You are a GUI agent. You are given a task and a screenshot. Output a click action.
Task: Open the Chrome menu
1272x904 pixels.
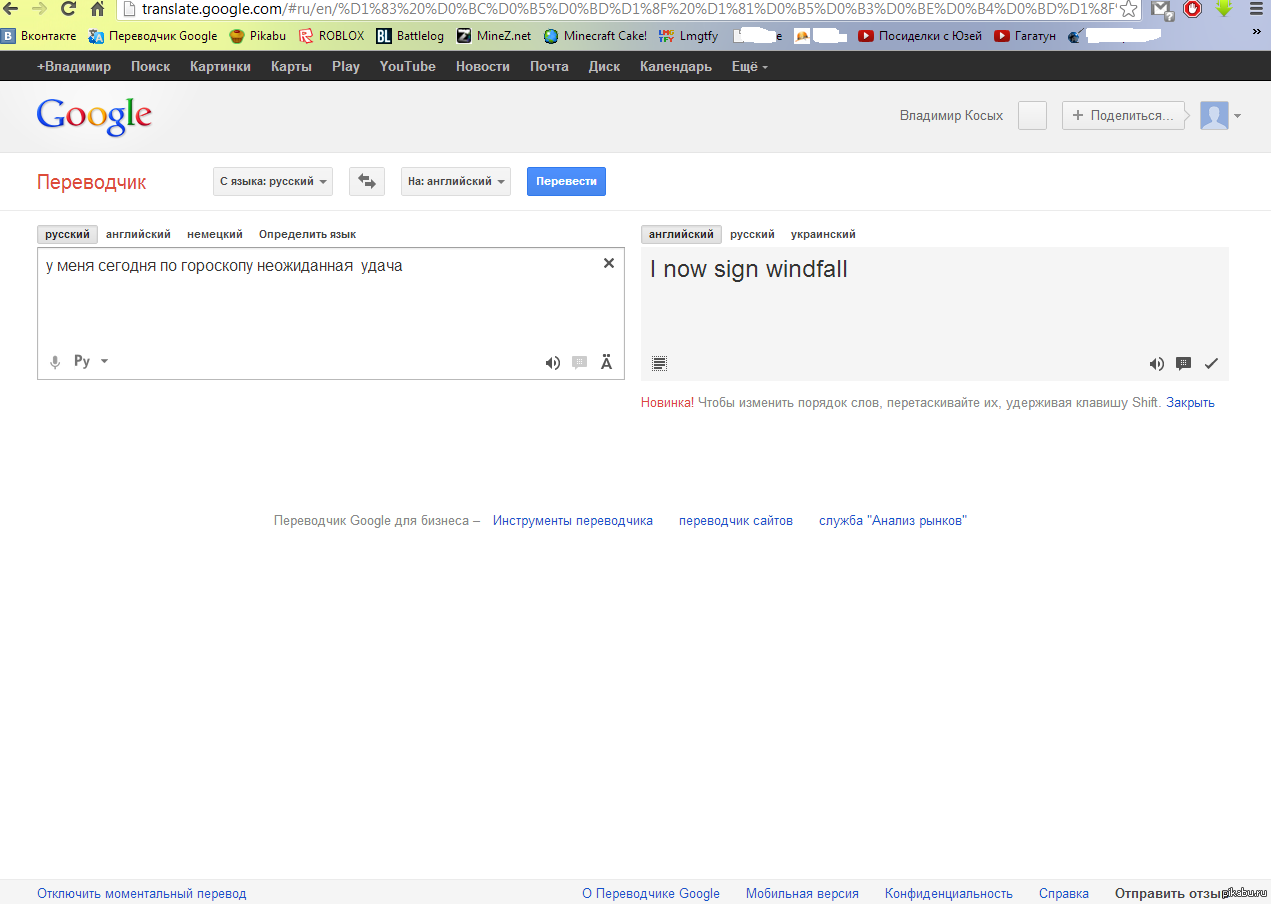(x=1256, y=9)
